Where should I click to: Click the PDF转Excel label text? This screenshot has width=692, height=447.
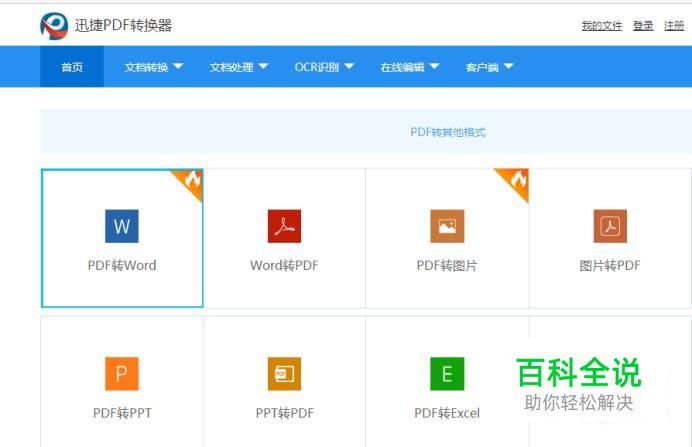coord(447,413)
